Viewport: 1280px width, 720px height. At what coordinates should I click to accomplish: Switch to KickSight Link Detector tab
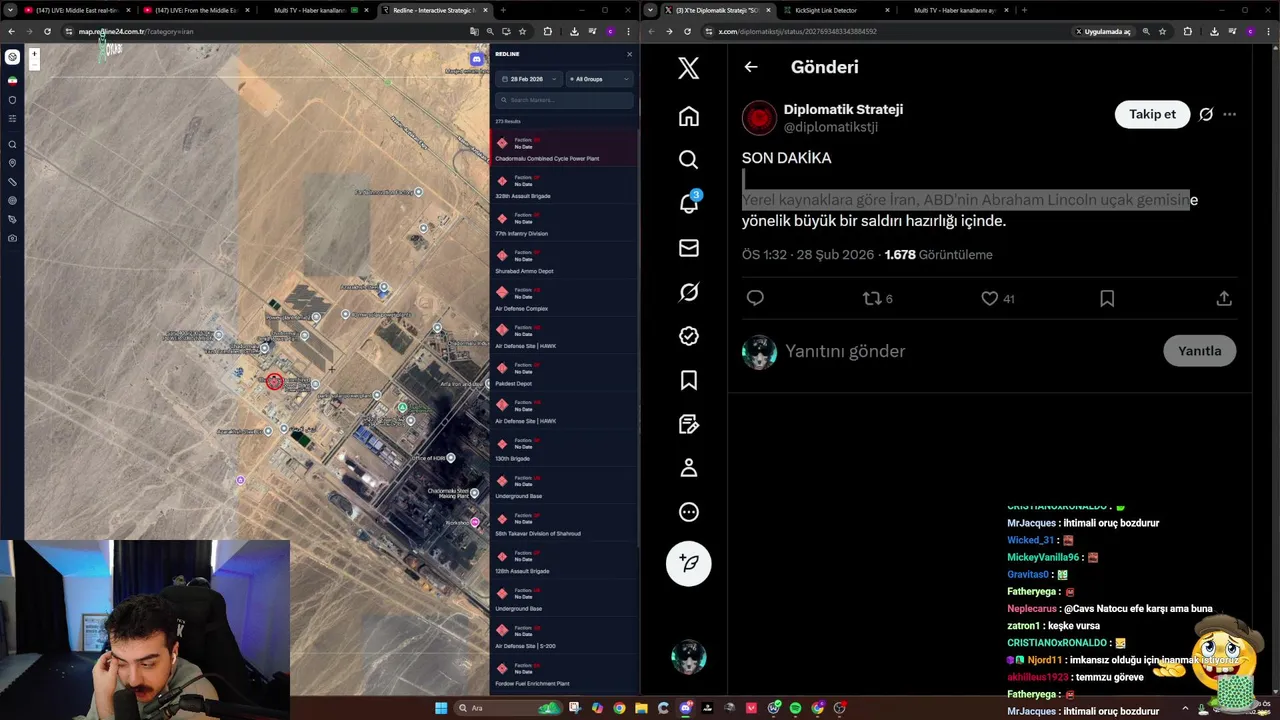[x=838, y=10]
